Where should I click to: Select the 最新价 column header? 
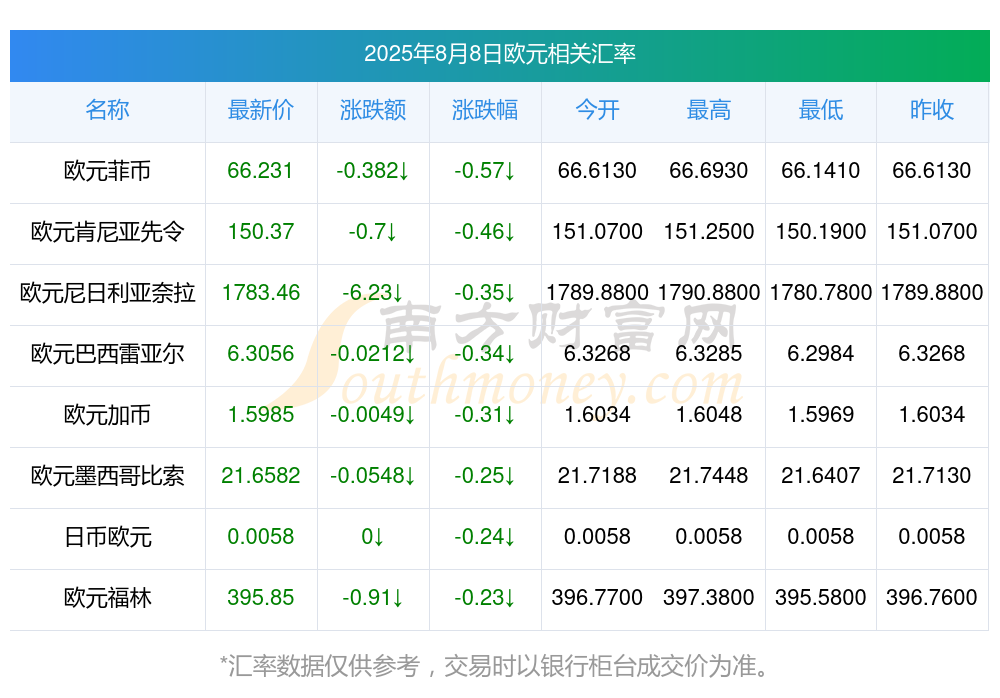click(x=261, y=110)
